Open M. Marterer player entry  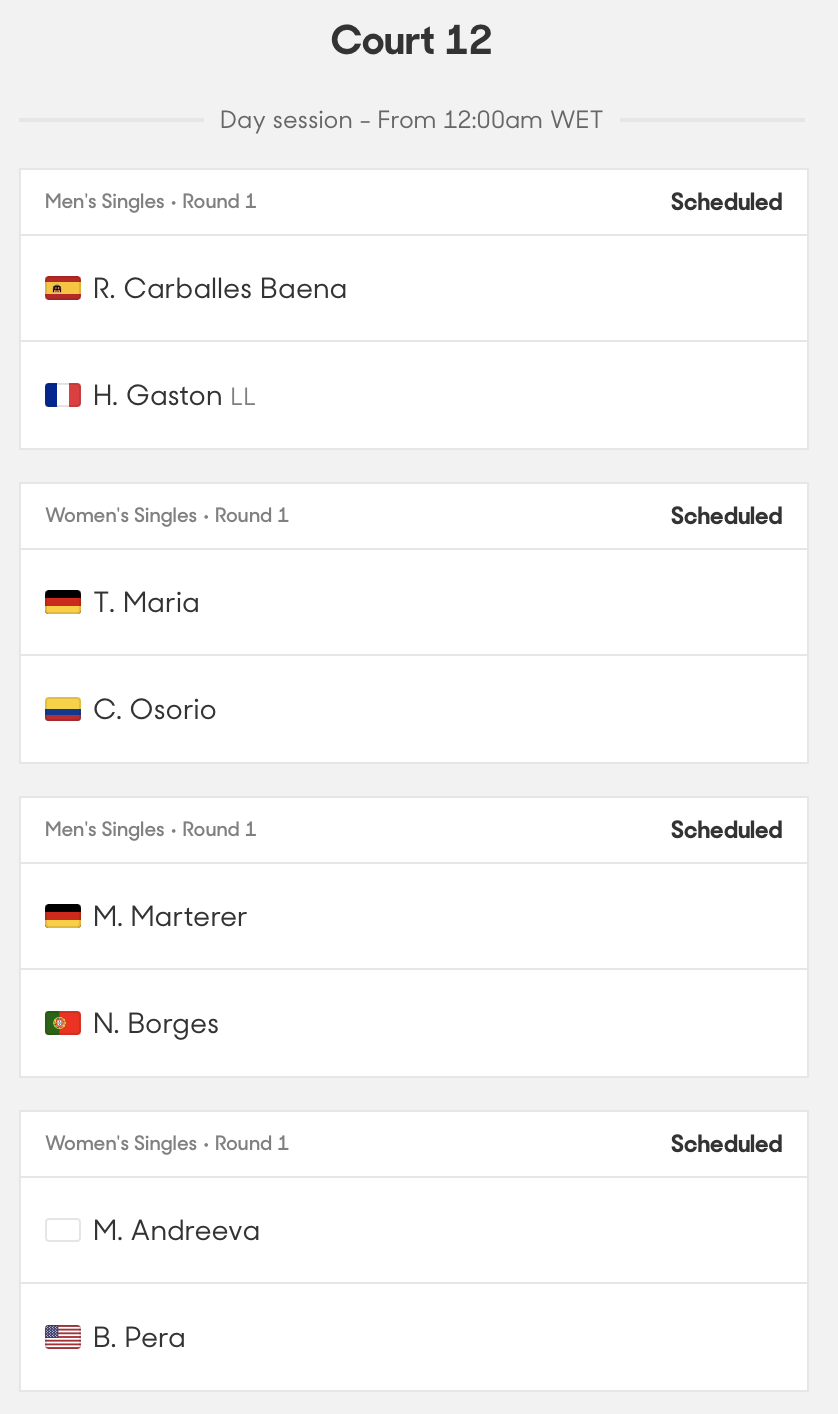170,917
